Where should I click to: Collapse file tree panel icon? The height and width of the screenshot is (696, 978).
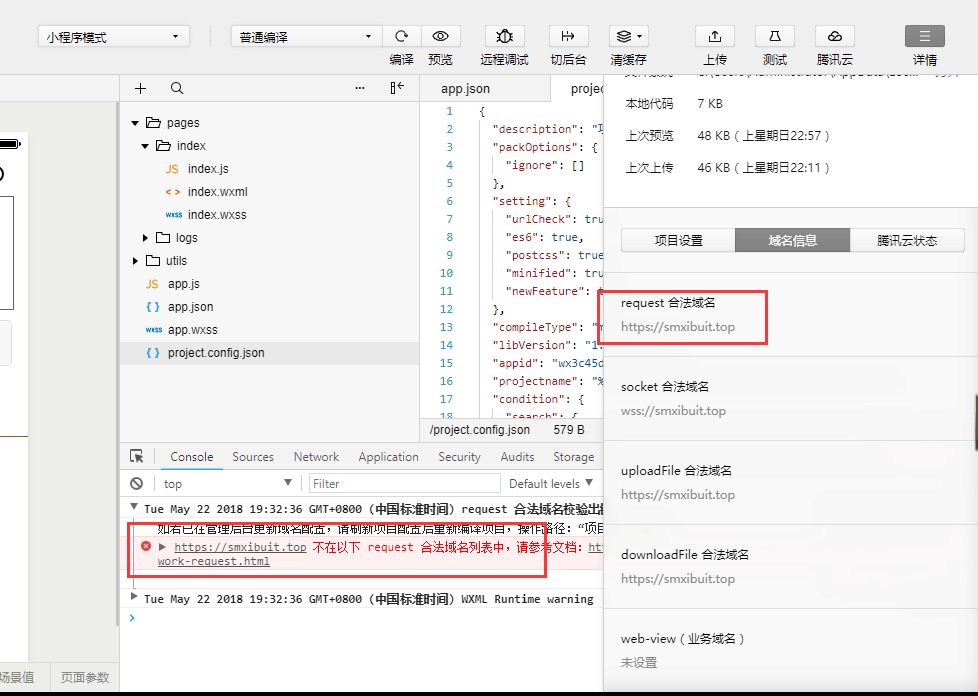397,88
